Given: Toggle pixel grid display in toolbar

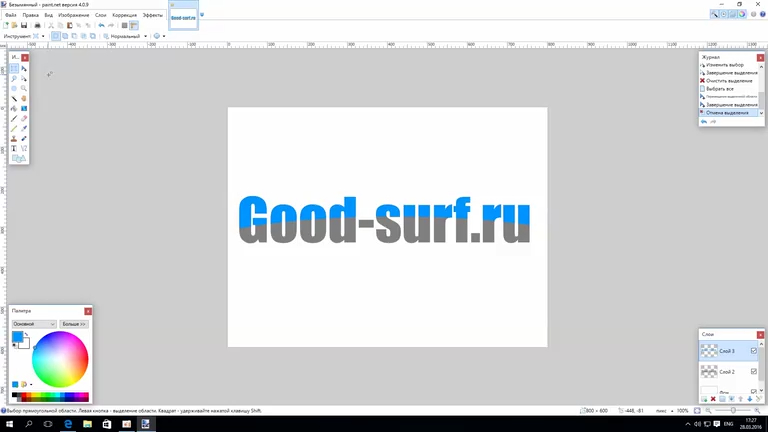Looking at the screenshot, I should click(124, 25).
